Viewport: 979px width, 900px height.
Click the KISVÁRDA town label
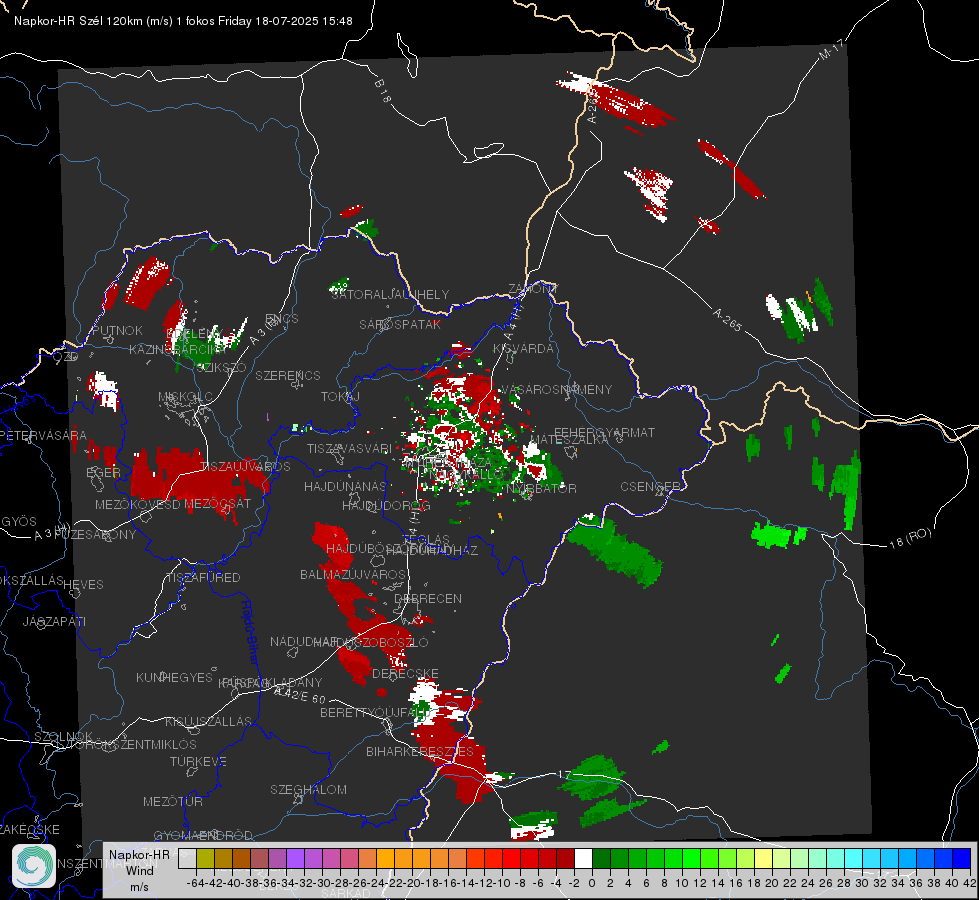[523, 349]
